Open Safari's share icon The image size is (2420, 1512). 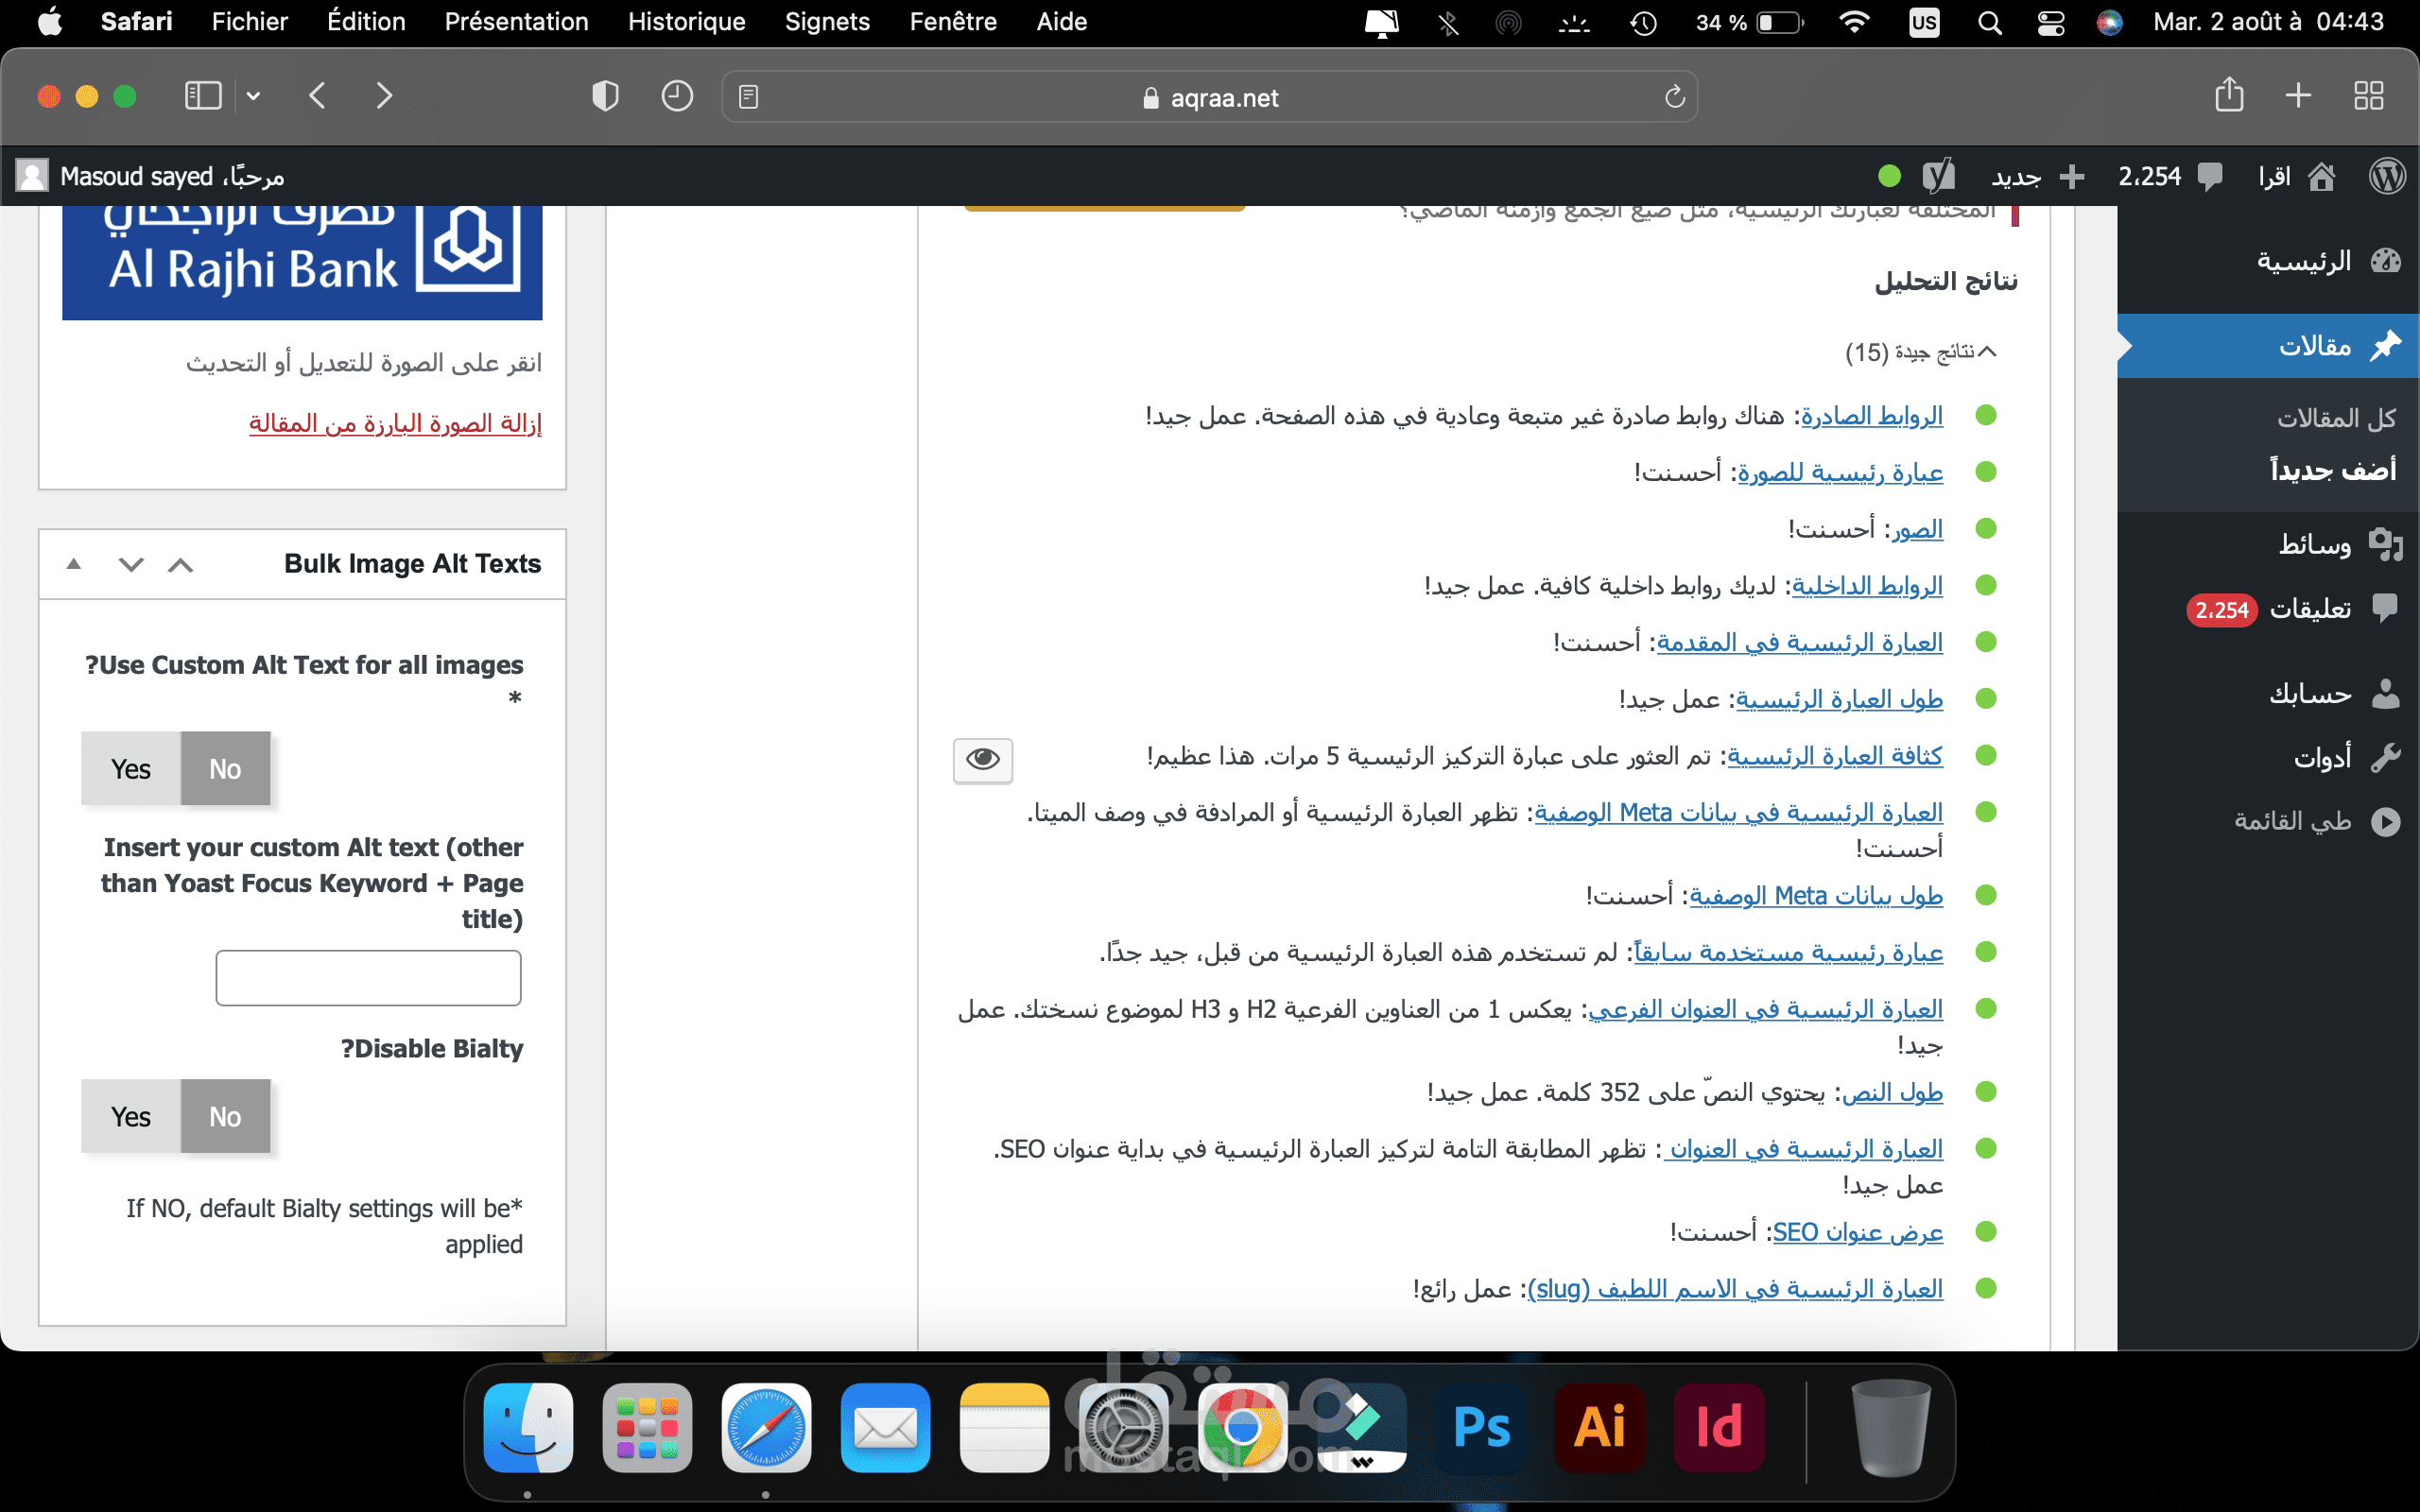point(2229,96)
